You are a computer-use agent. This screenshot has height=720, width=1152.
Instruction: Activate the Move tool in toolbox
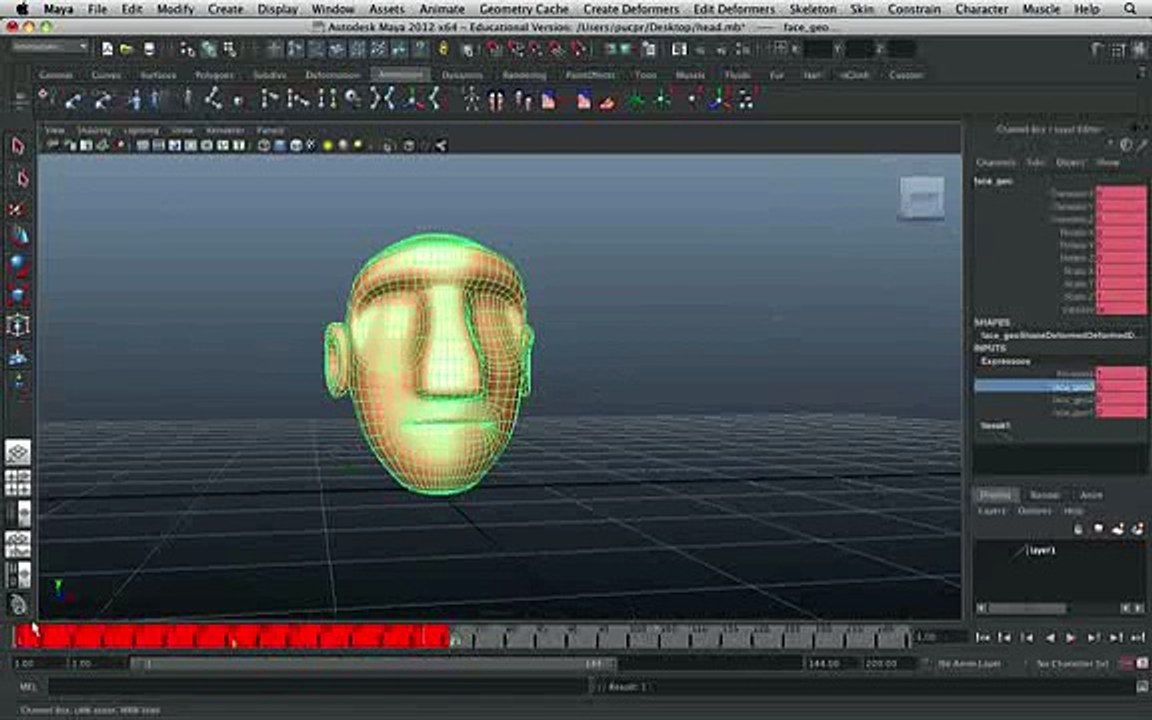coord(18,236)
